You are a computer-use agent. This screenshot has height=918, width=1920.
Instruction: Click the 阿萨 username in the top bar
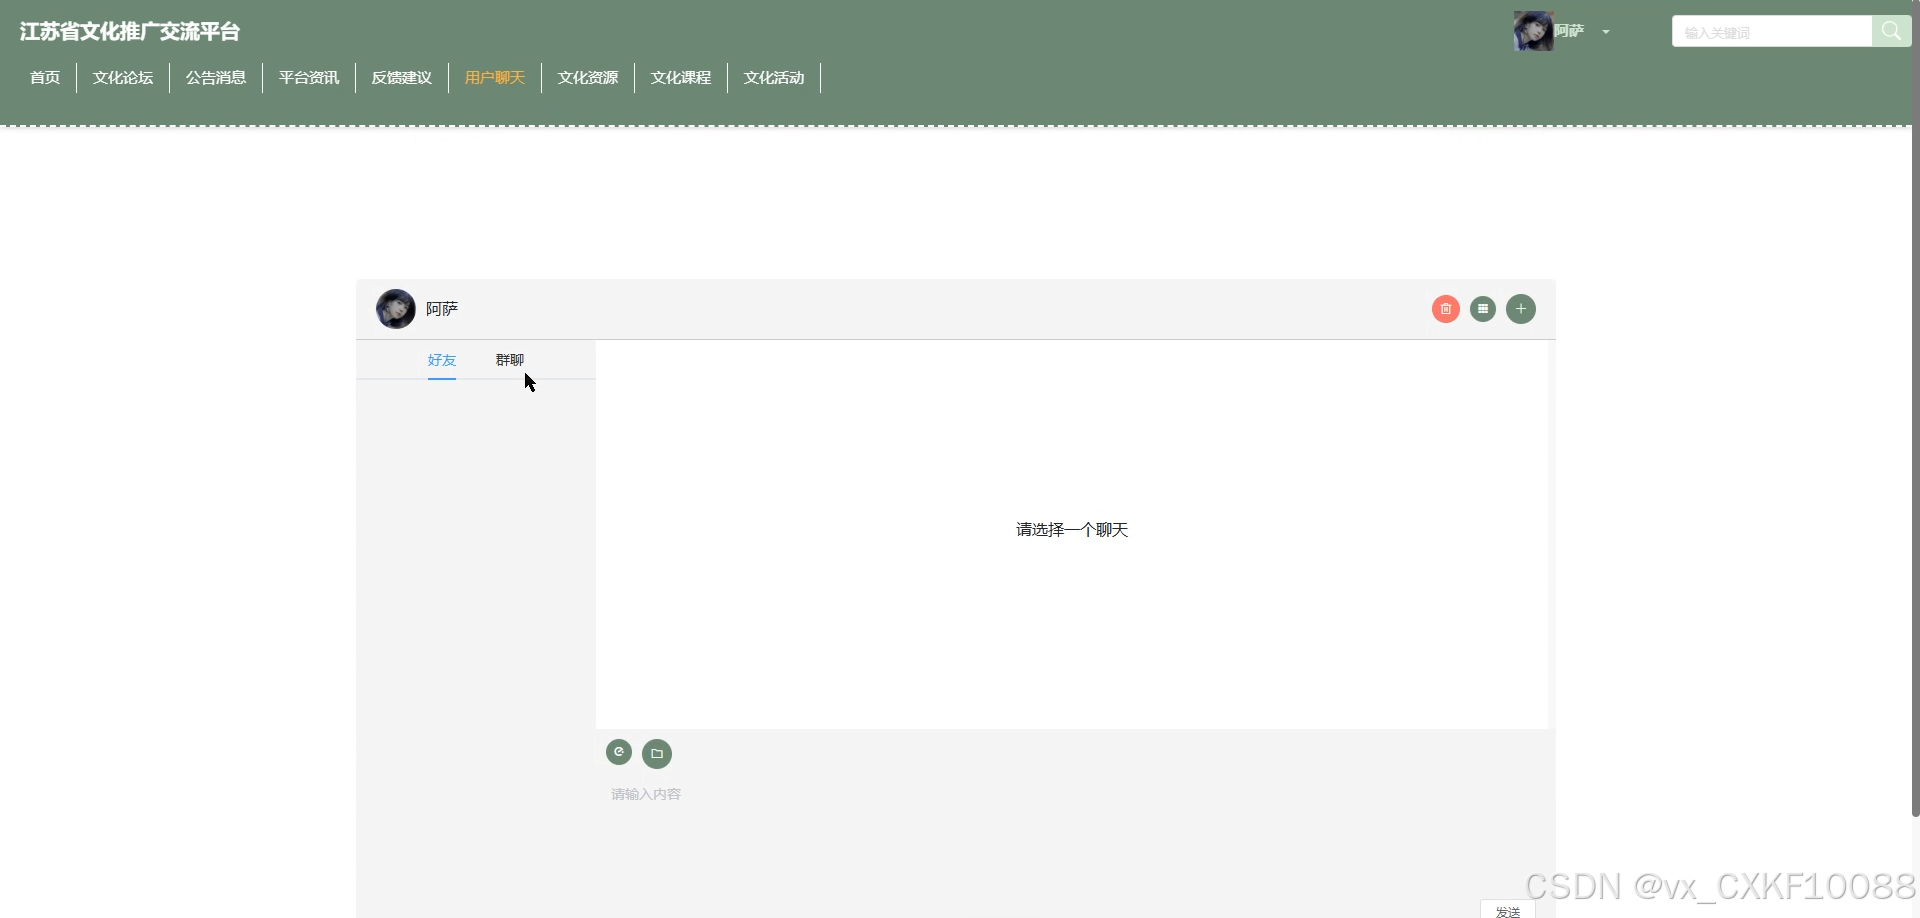1569,31
